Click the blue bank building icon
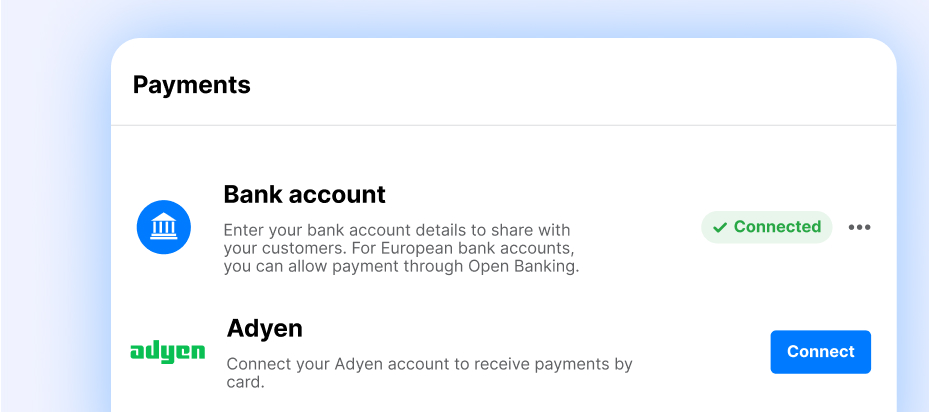The height and width of the screenshot is (412, 929). click(163, 227)
